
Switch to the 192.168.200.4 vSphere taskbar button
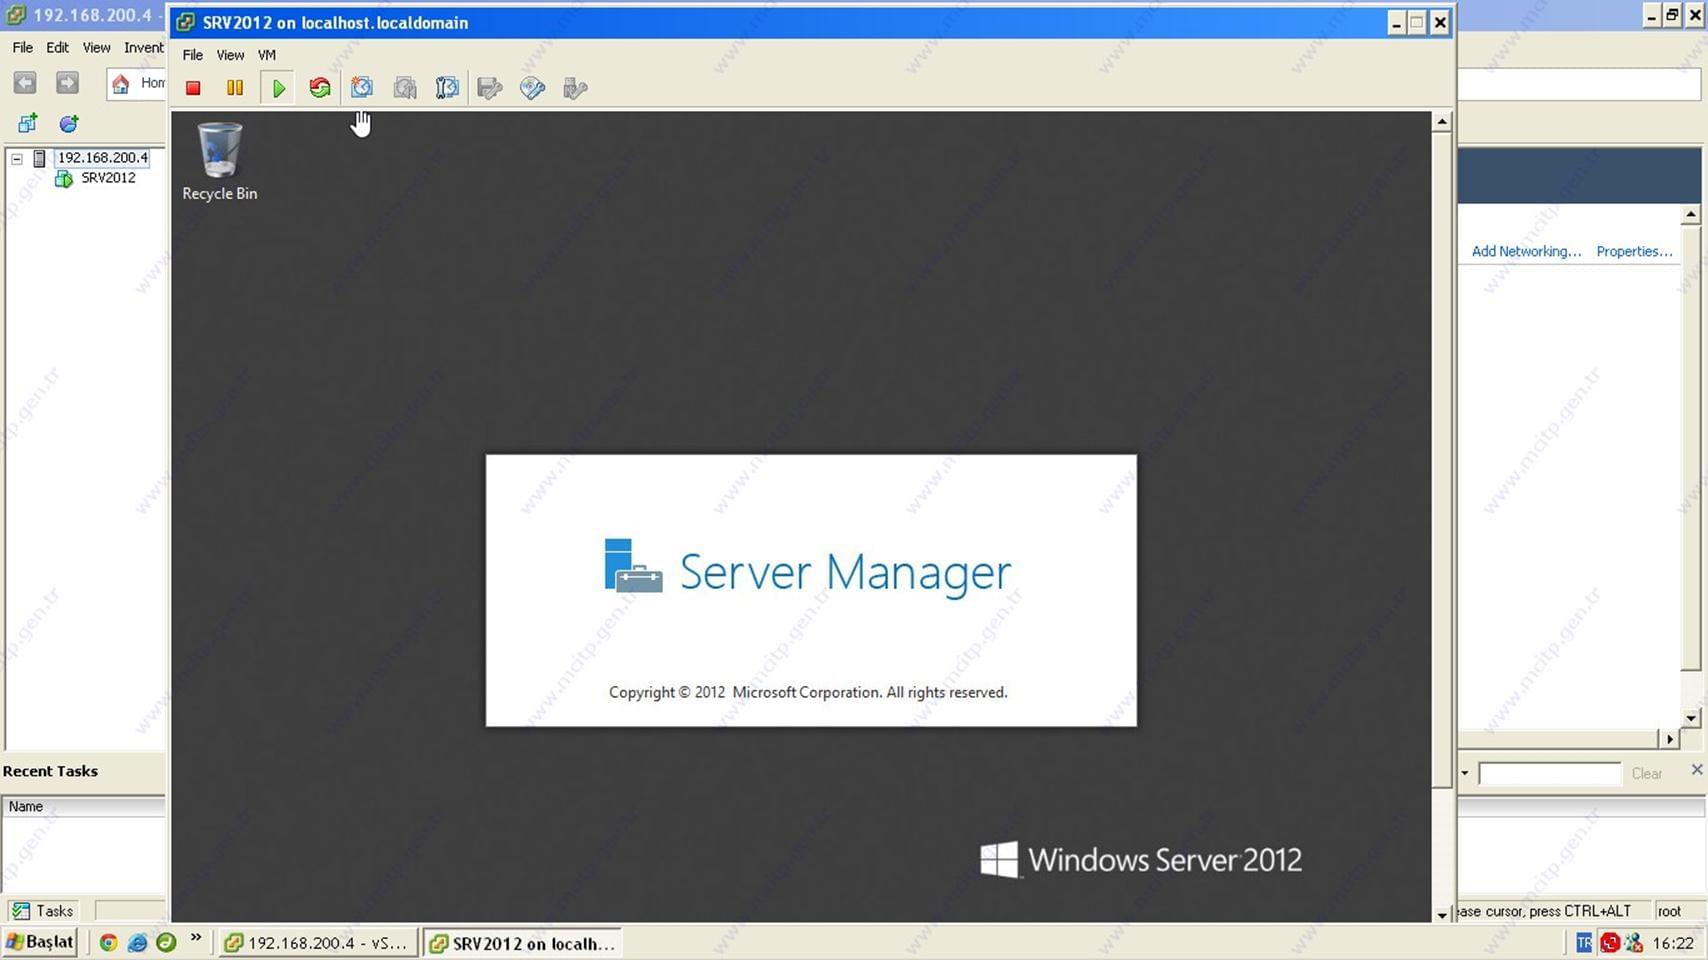tap(317, 943)
